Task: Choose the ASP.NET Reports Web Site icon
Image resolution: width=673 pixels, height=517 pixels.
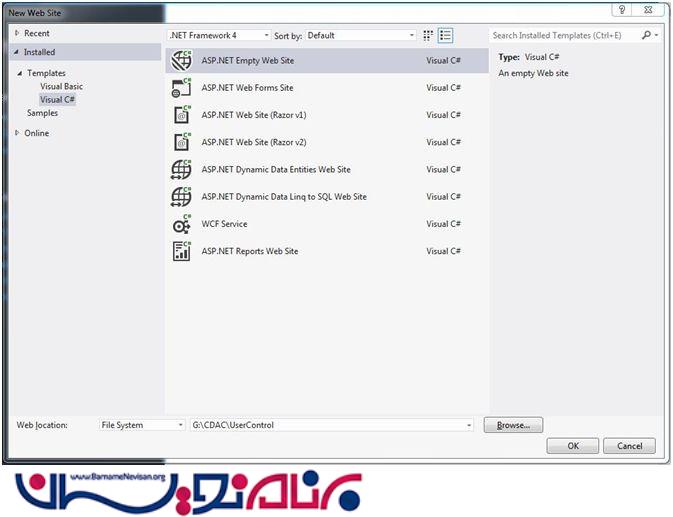Action: coord(181,251)
